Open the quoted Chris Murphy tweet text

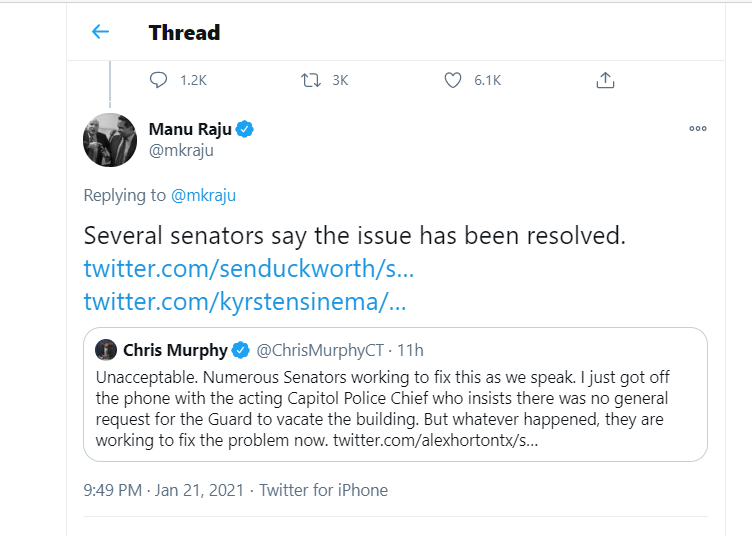(x=382, y=408)
